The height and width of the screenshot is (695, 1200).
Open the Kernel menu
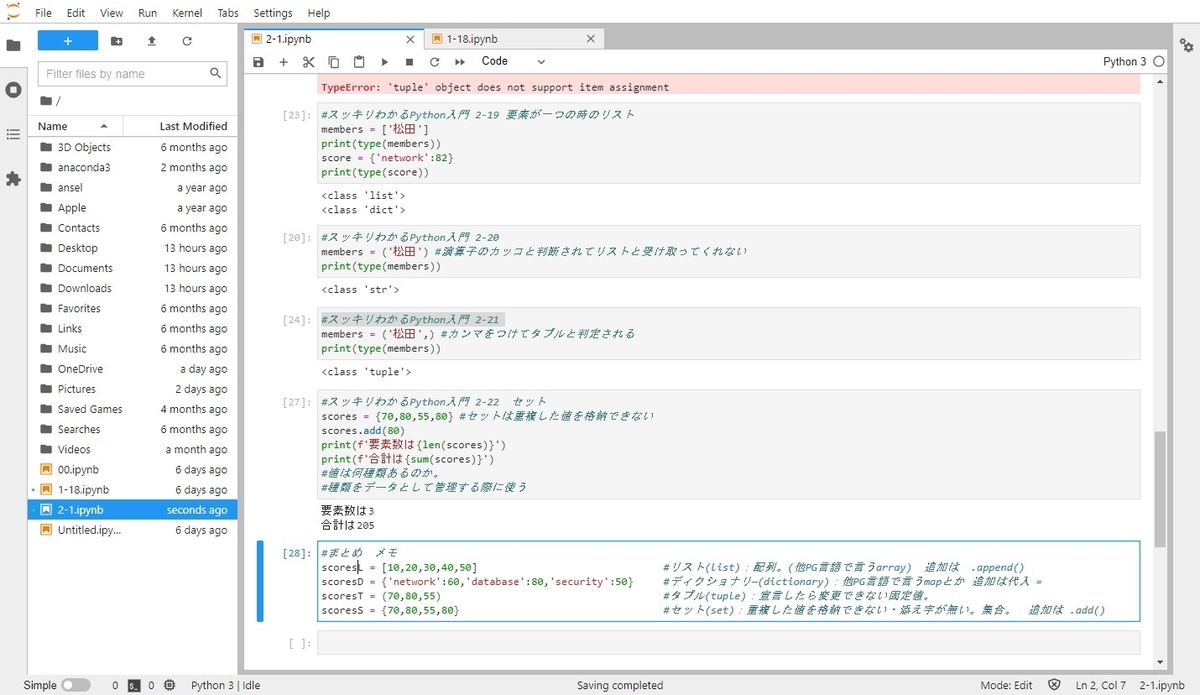187,13
